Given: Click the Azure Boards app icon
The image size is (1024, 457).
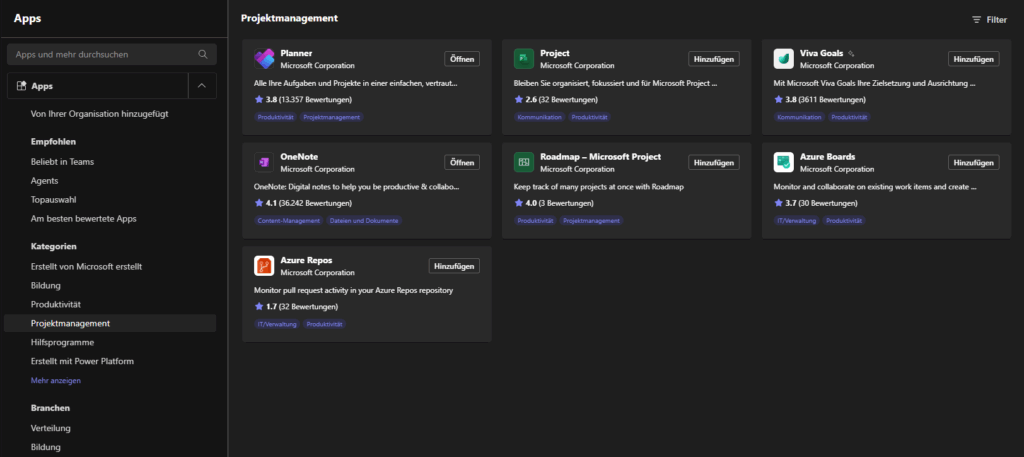Looking at the screenshot, I should point(784,163).
